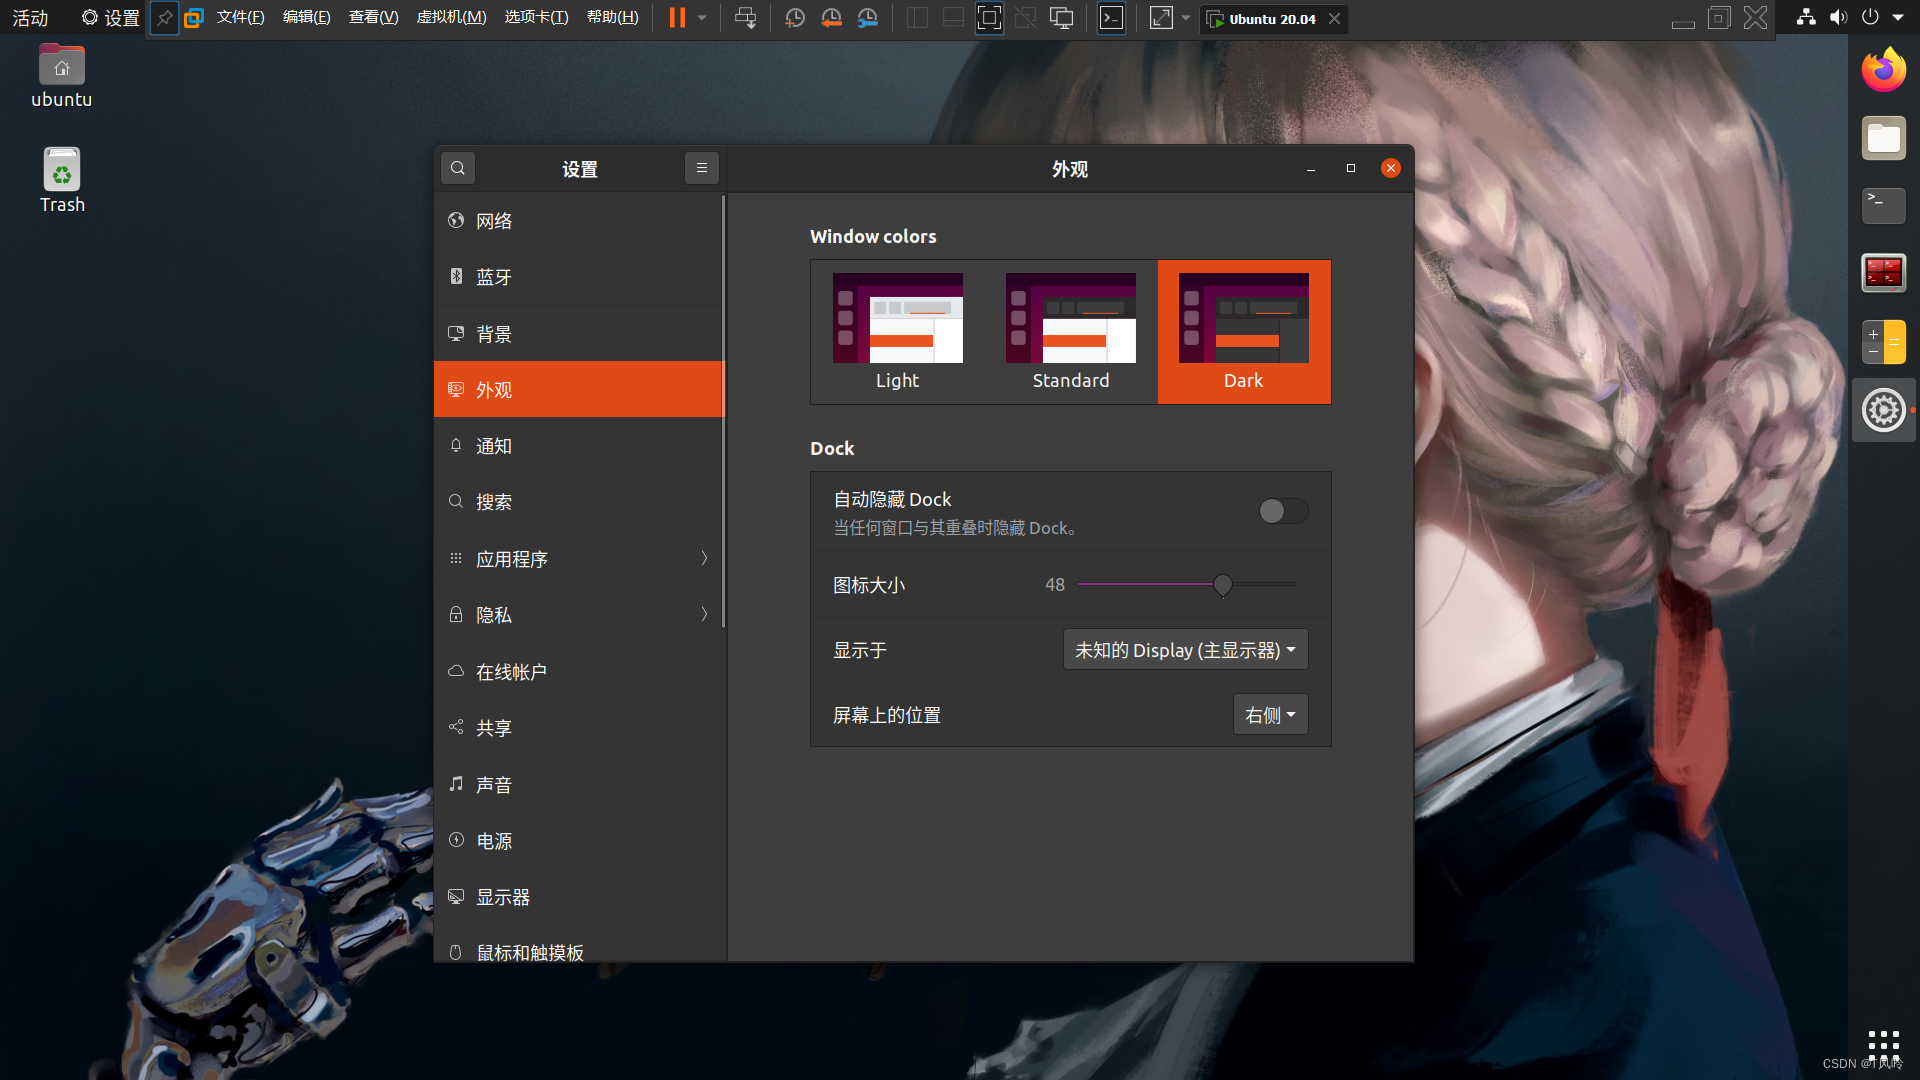The width and height of the screenshot is (1920, 1080).
Task: Select the Light window color theme
Action: coord(897,331)
